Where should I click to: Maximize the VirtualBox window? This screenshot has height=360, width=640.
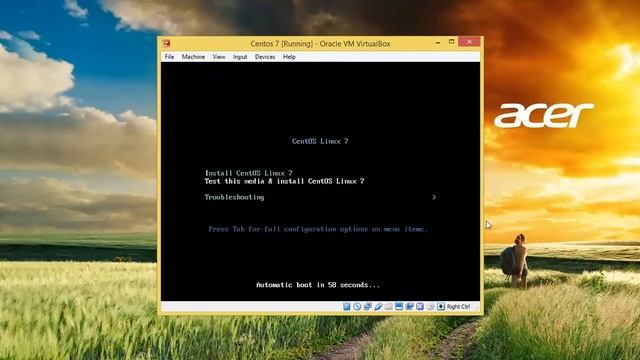click(x=451, y=42)
